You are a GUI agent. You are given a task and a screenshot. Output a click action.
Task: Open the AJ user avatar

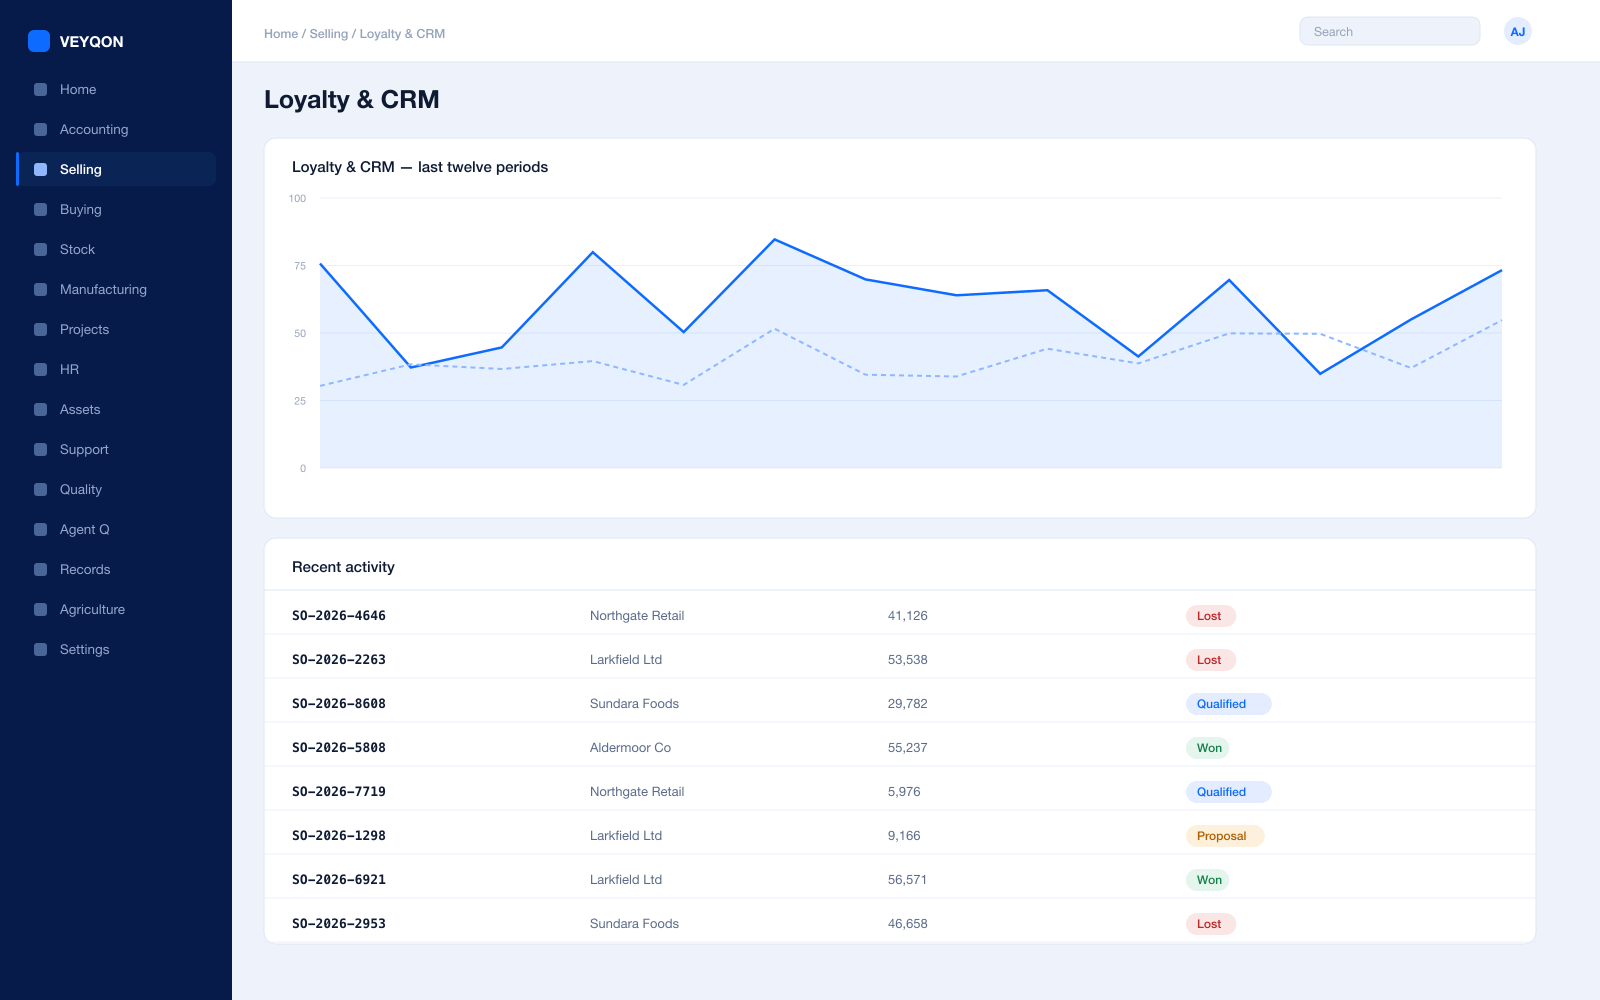click(x=1517, y=32)
